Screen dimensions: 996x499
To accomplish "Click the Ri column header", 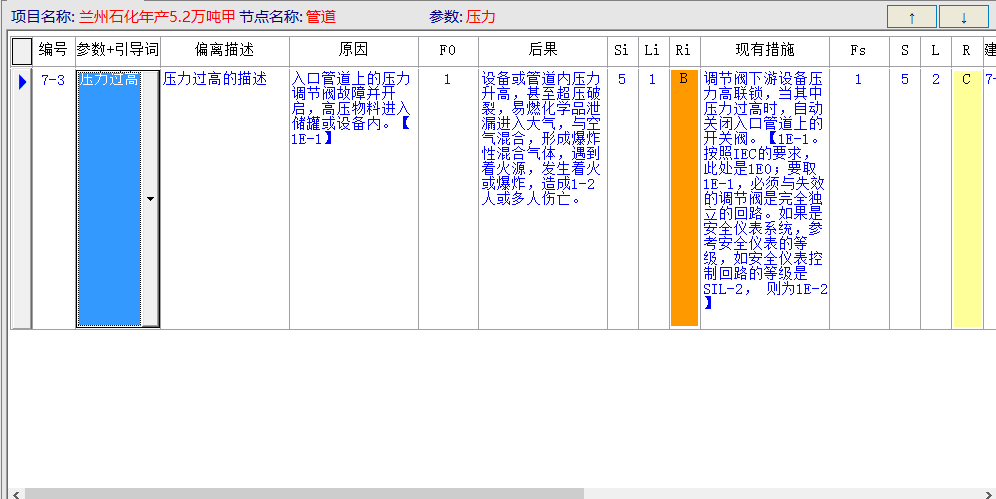I will [x=685, y=51].
